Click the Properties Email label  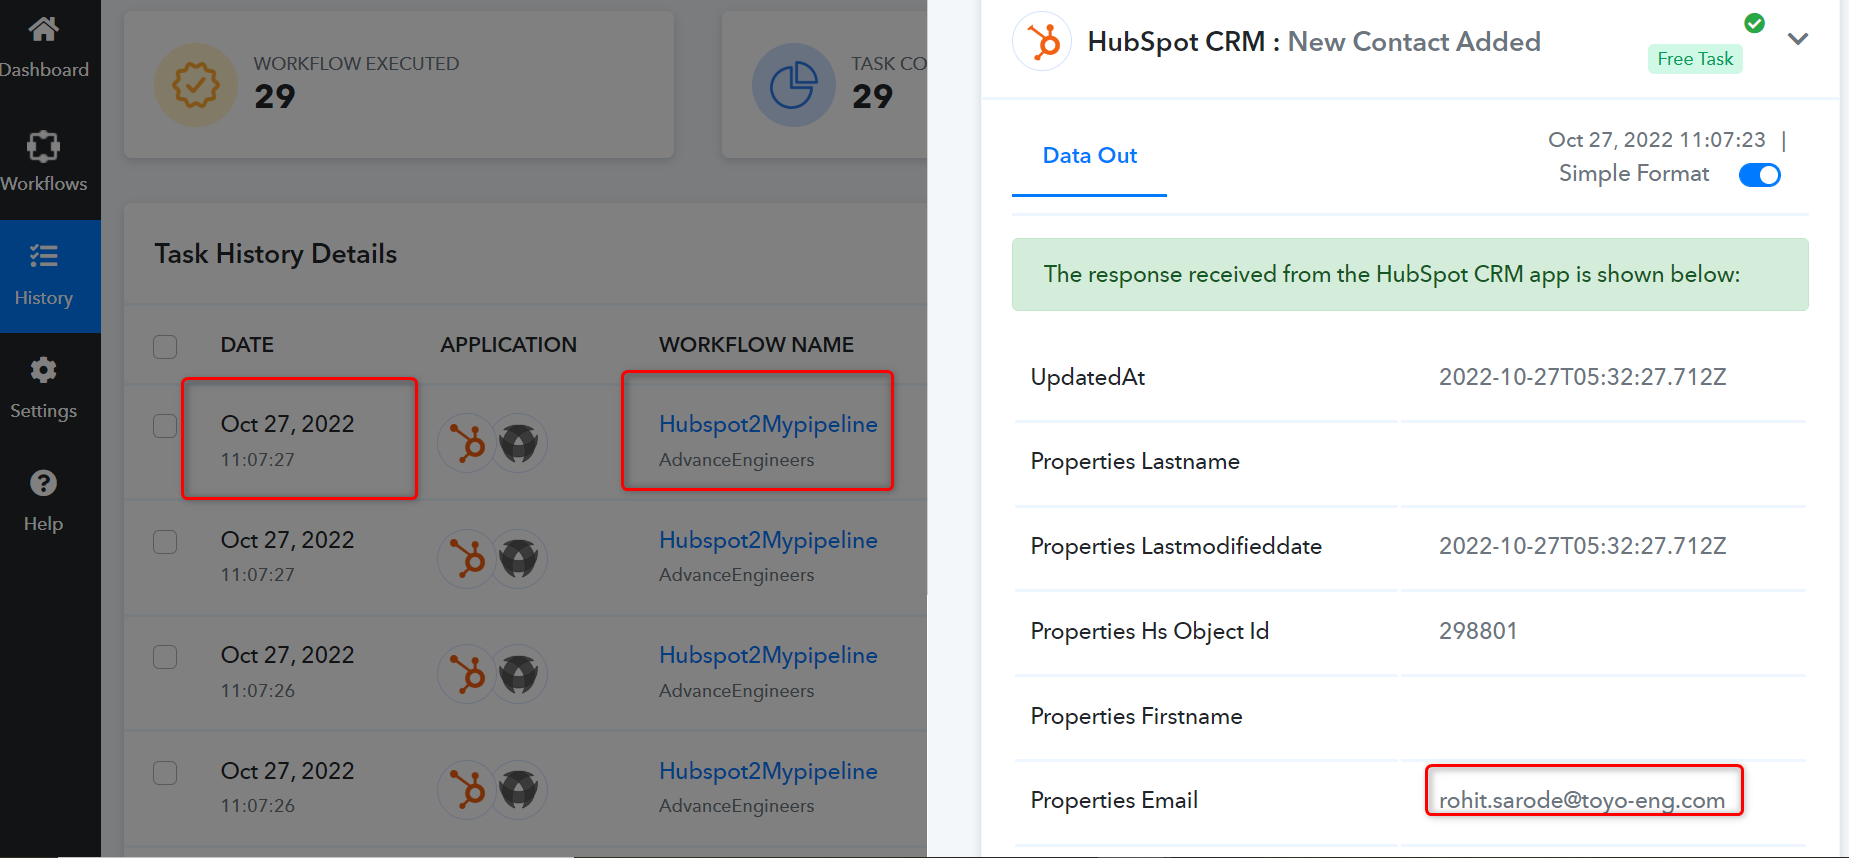click(x=1114, y=800)
